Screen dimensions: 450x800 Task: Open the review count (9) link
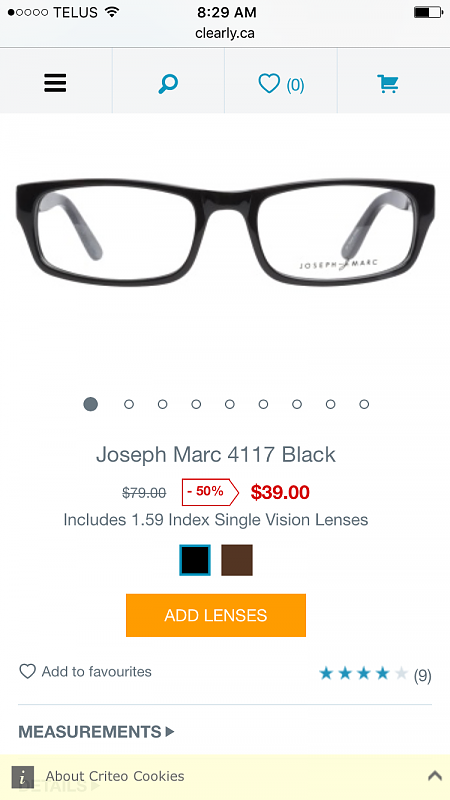422,676
